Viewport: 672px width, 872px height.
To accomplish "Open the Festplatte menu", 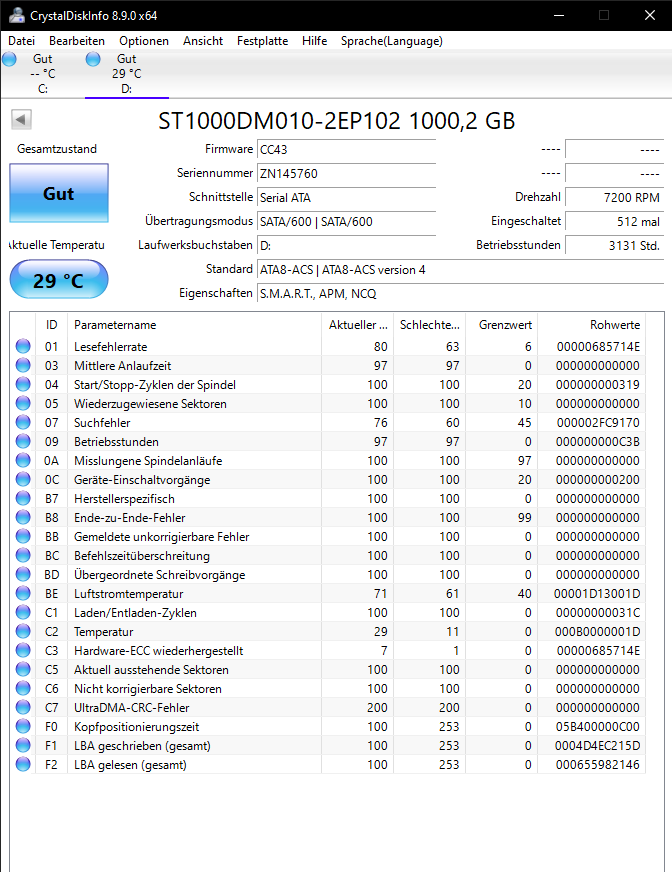I will (263, 41).
